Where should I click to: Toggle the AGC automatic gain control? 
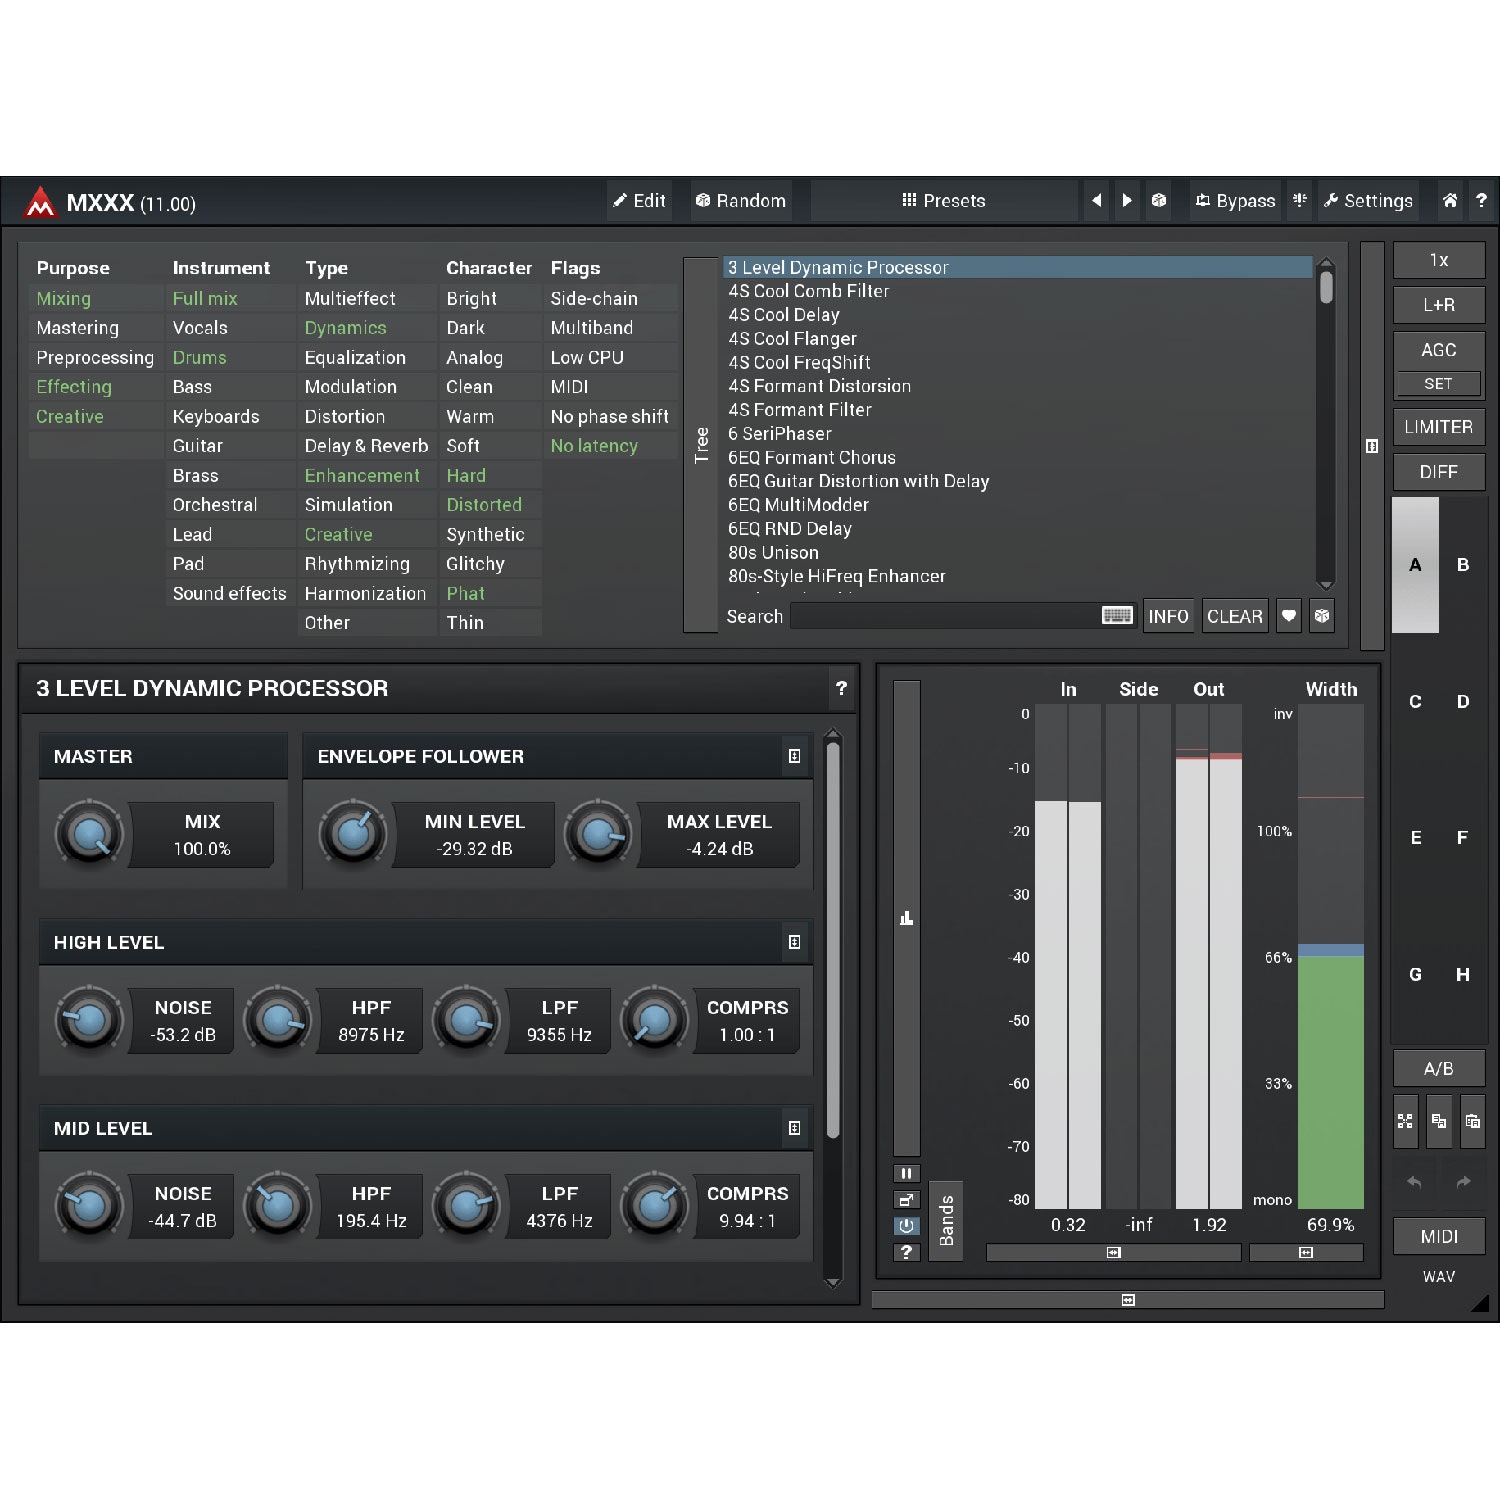point(1438,350)
